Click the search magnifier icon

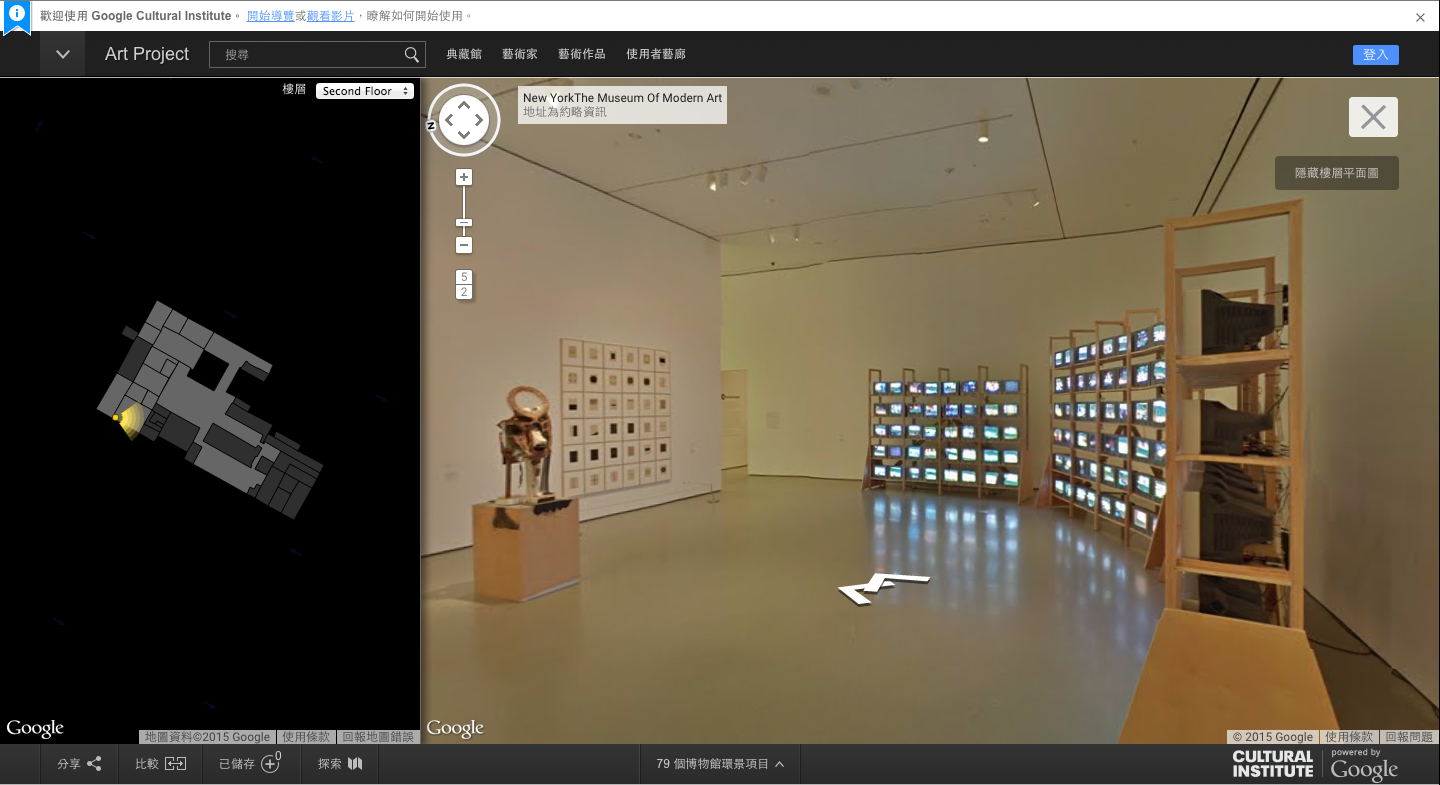[x=411, y=55]
